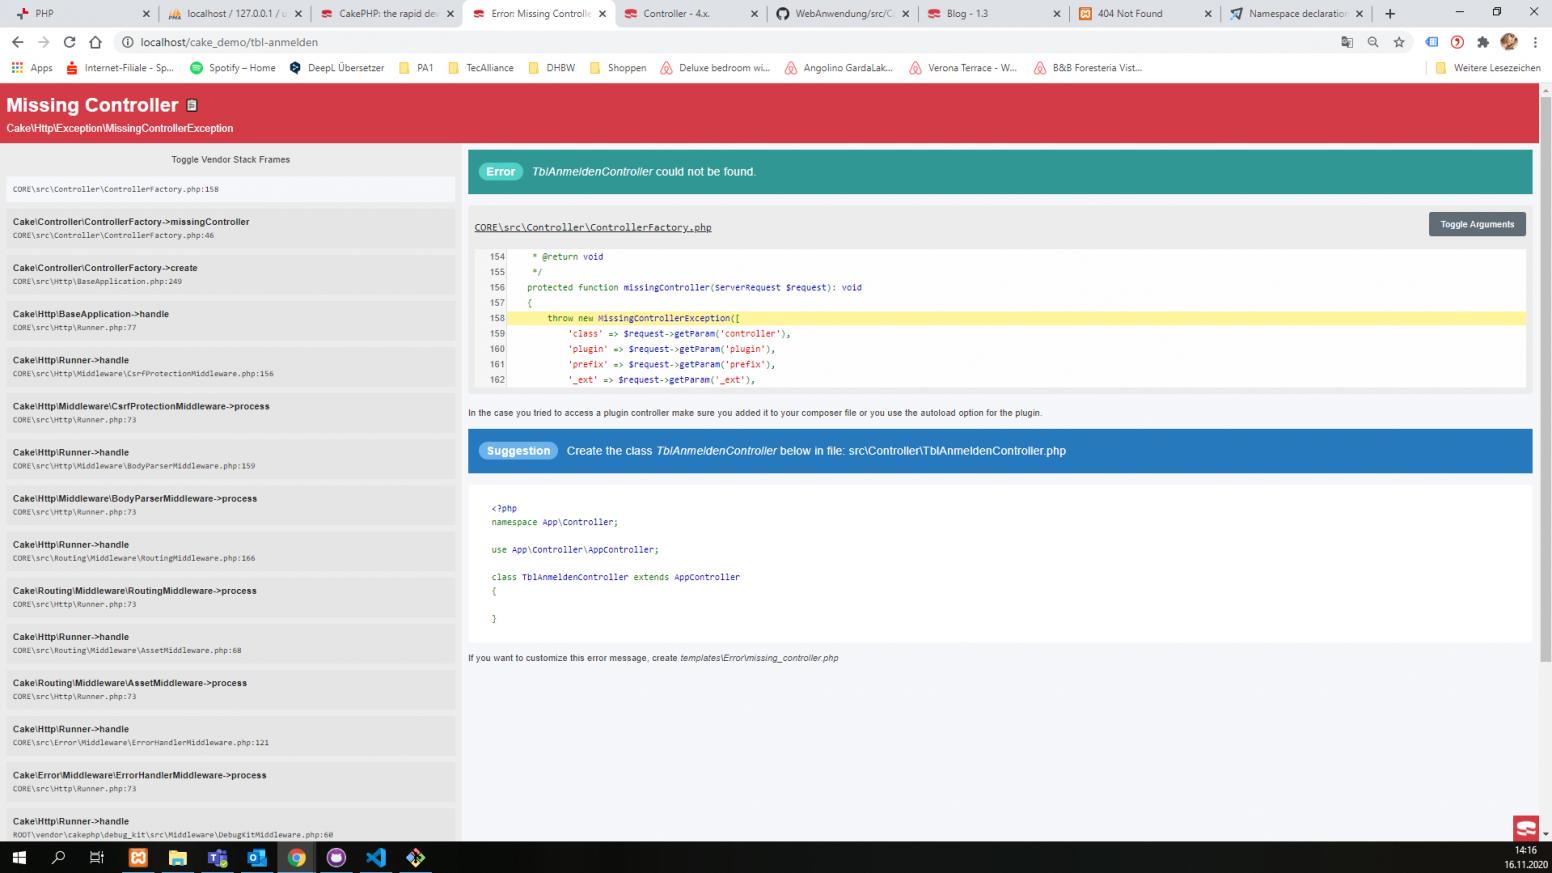Viewport: 1552px width, 873px height.
Task: Go to browser home page icon
Action: [x=95, y=42]
